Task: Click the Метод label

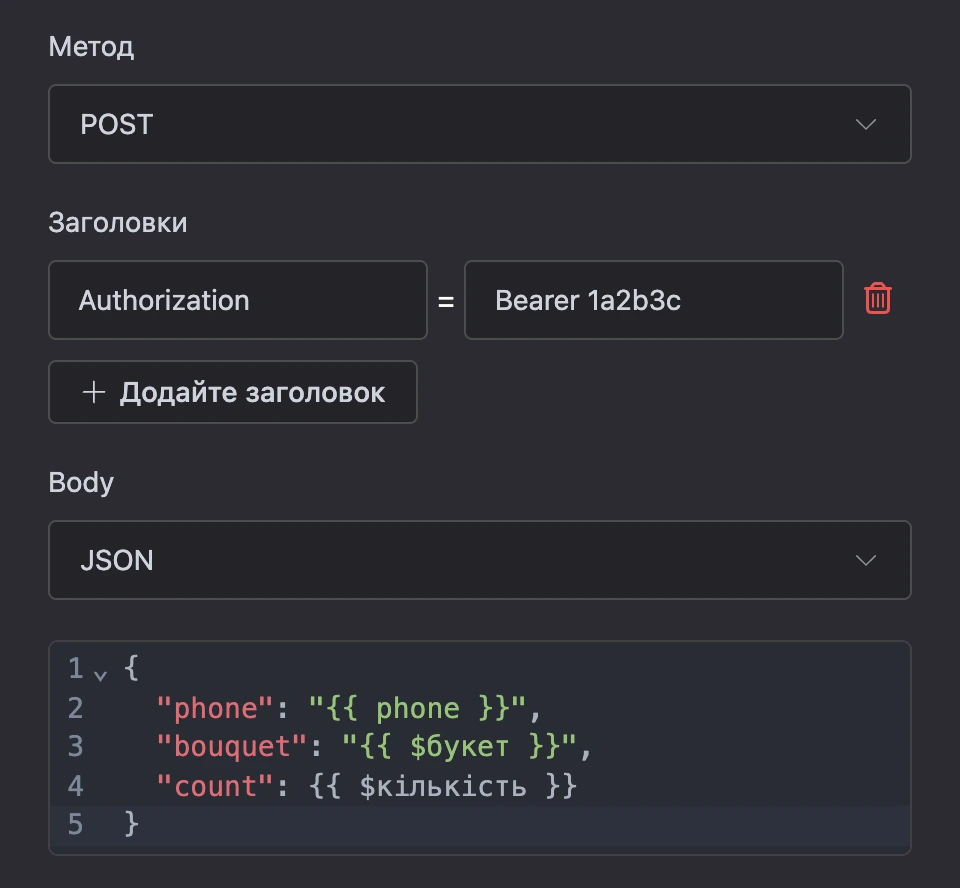Action: click(x=91, y=47)
